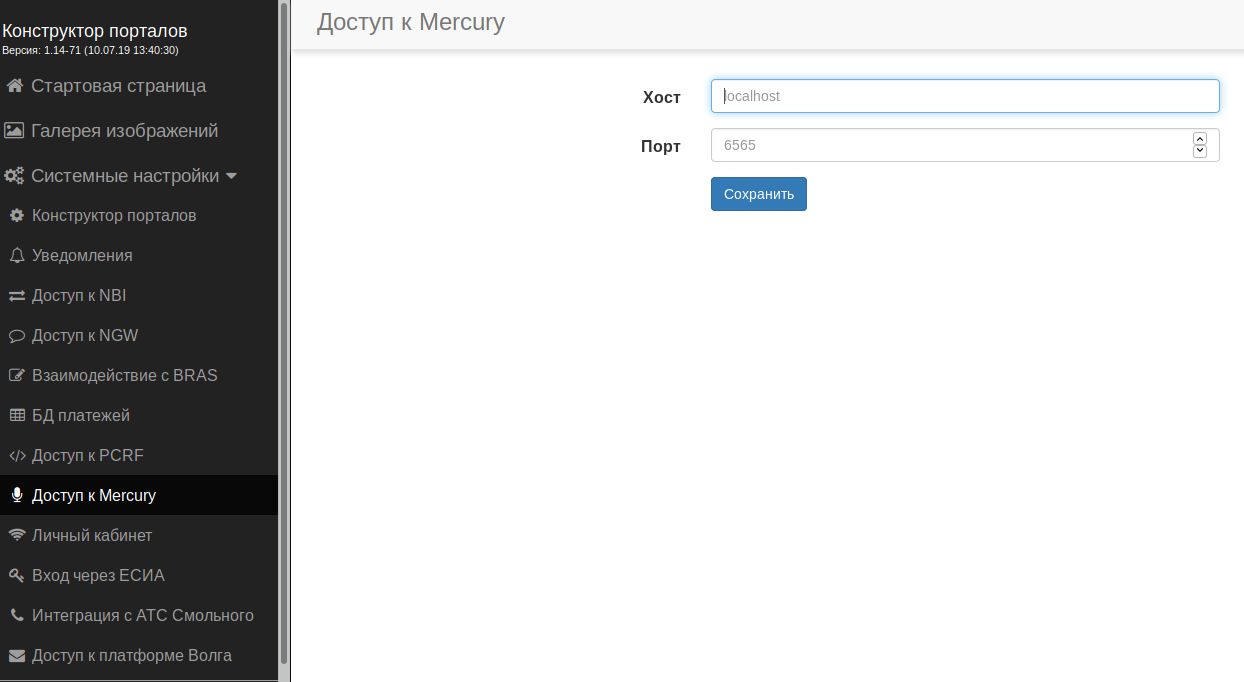This screenshot has width=1244, height=682.
Task: Click the code brackets icon beside Доступ к PCRF
Action: [x=16, y=456]
